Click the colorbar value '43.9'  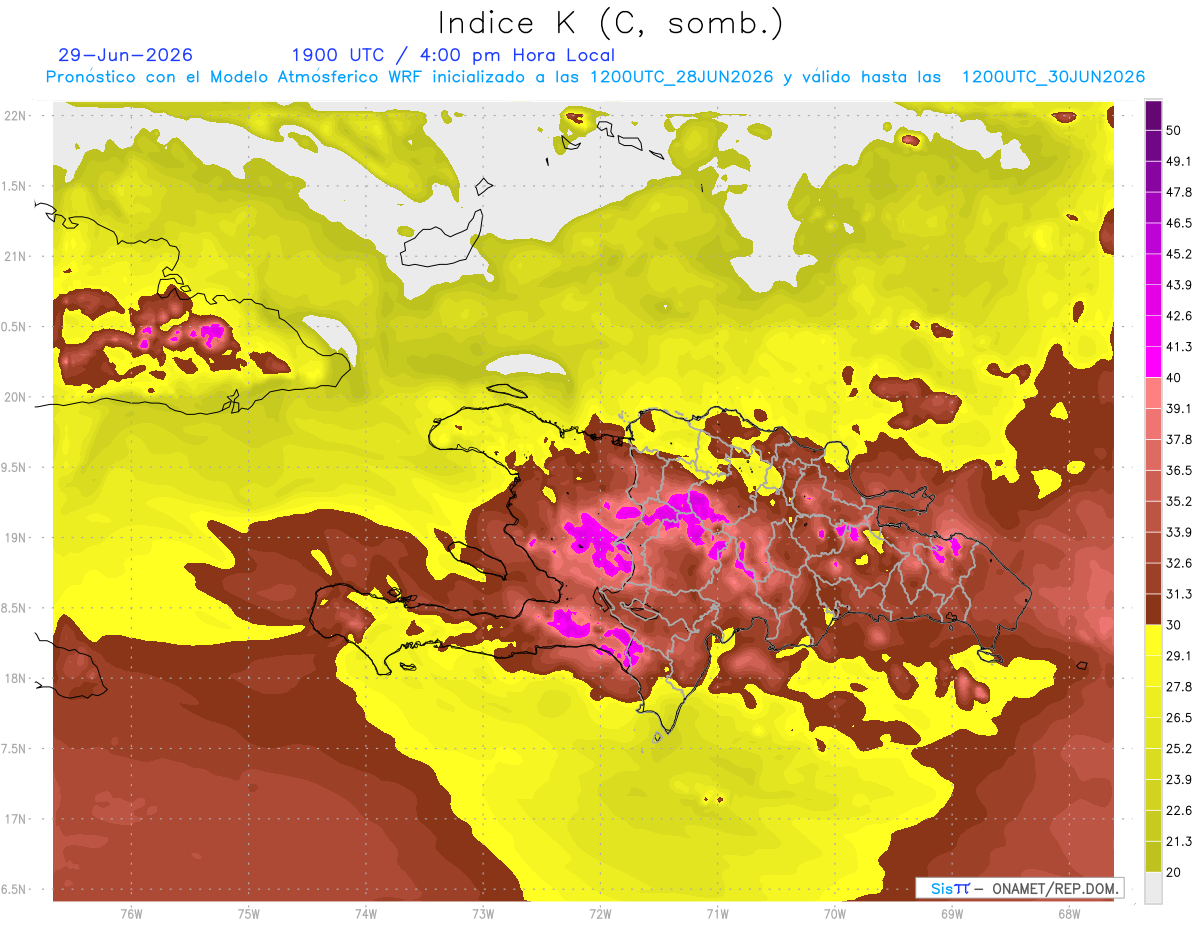[x=1179, y=285]
